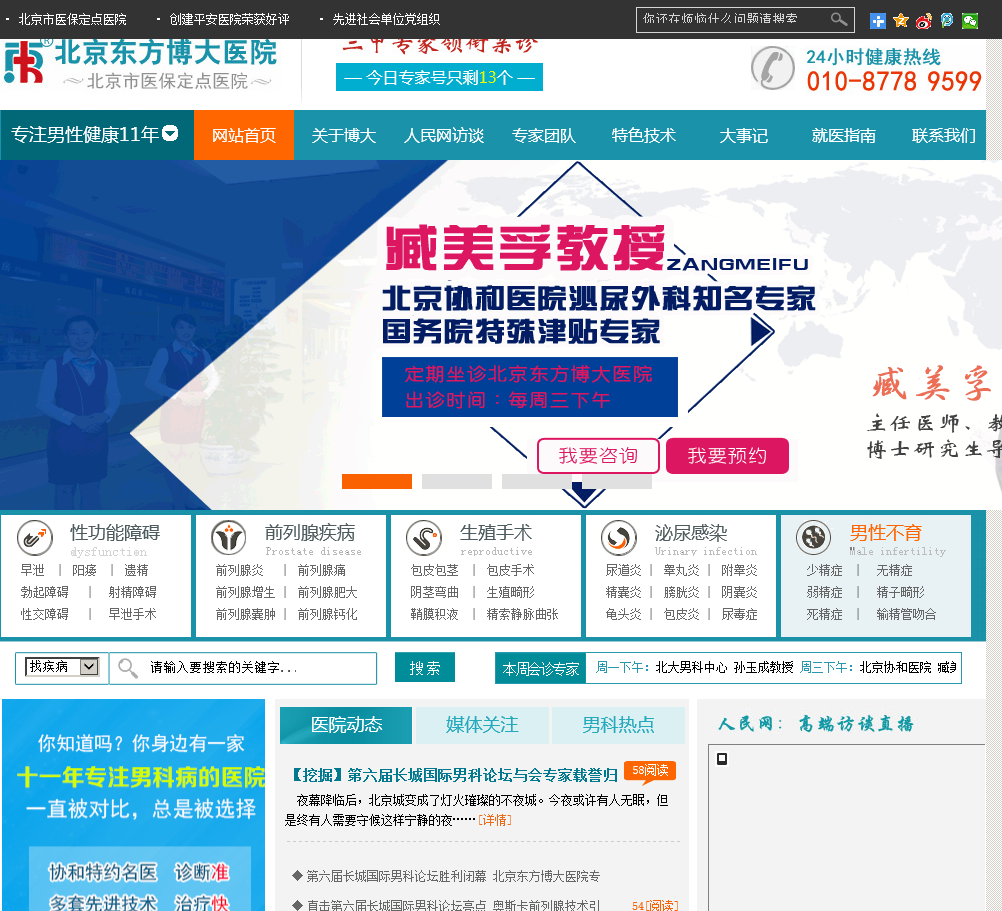Switch to 男科热点 tab
Image resolution: width=1002 pixels, height=911 pixels.
618,725
